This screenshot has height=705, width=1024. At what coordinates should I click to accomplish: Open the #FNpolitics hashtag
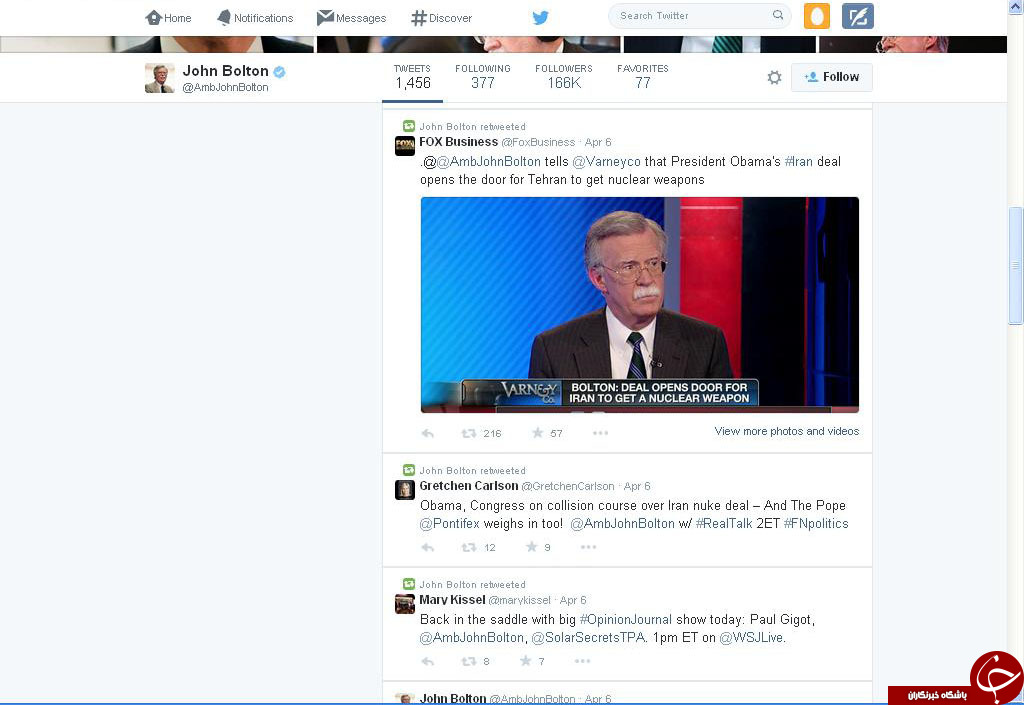coord(816,524)
